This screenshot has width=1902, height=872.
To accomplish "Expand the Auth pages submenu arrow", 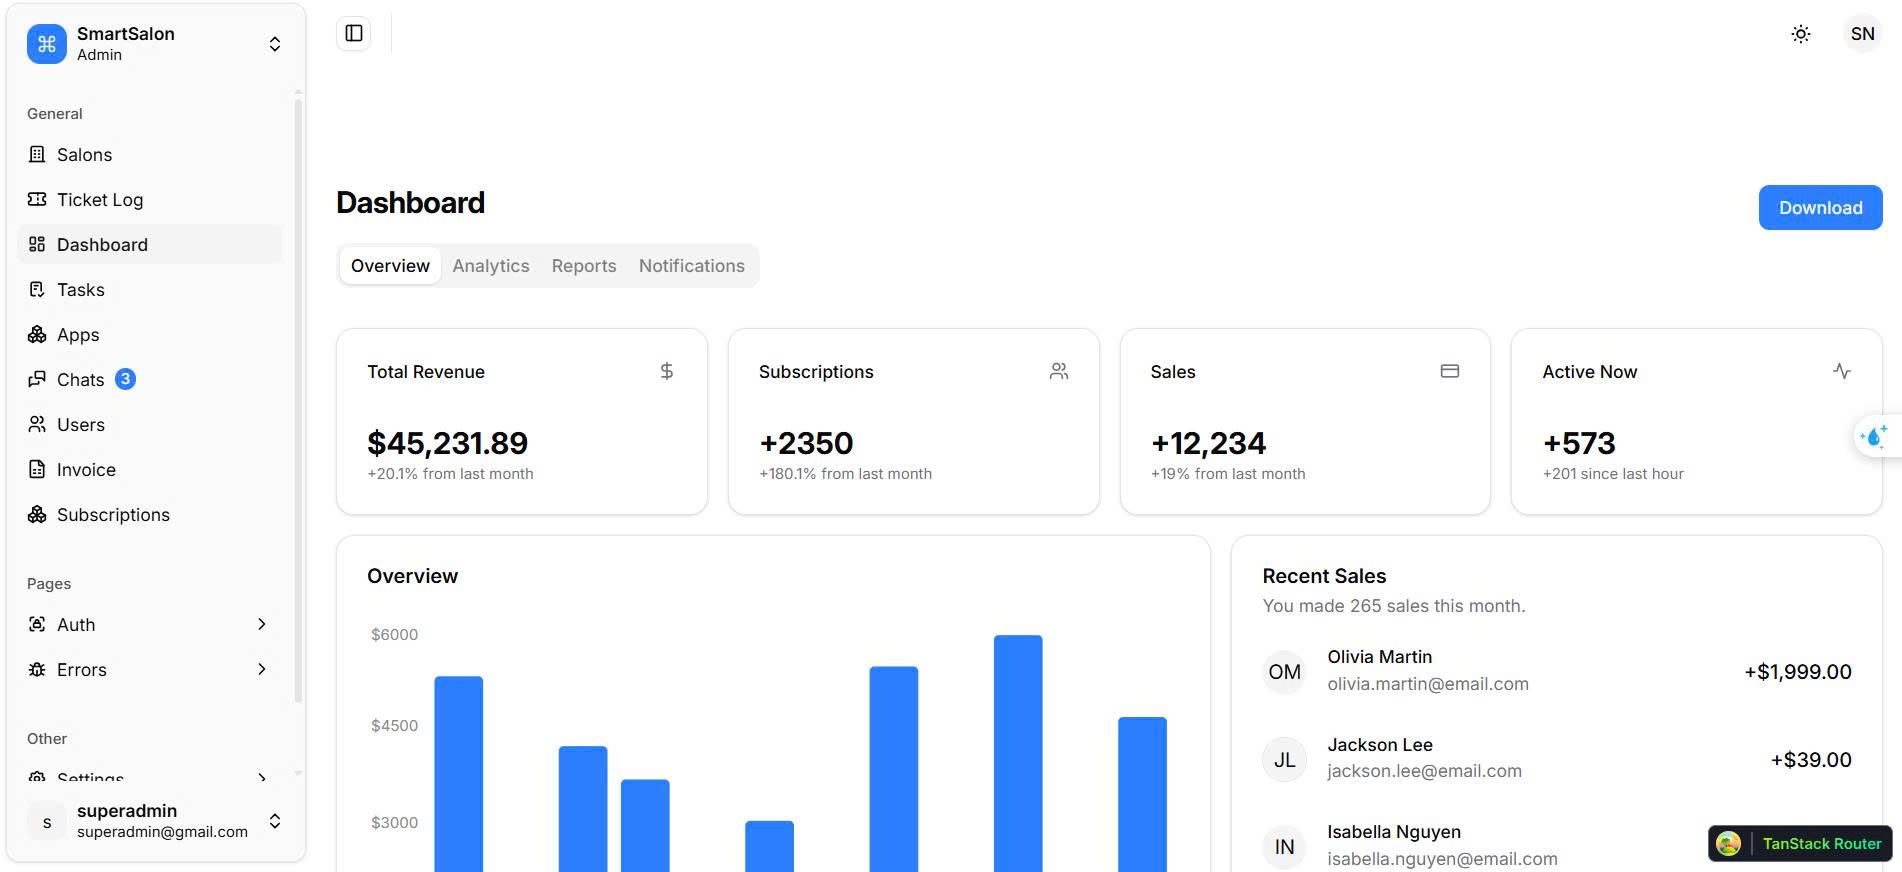I will click(x=262, y=624).
